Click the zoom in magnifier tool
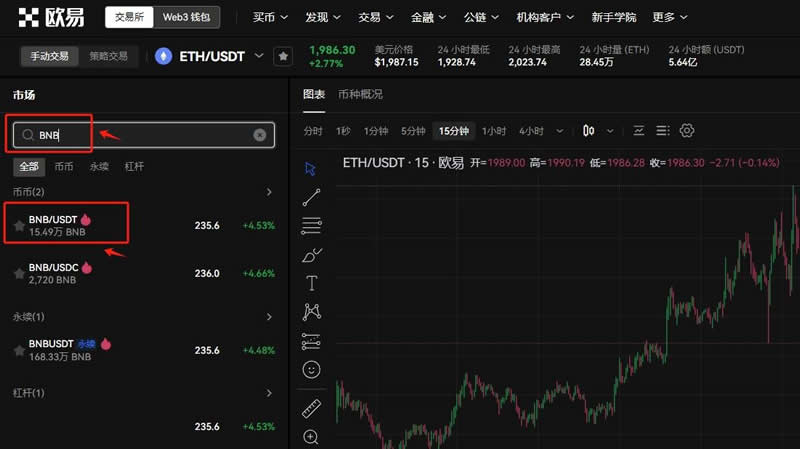Viewport: 800px width, 449px height. tap(311, 437)
